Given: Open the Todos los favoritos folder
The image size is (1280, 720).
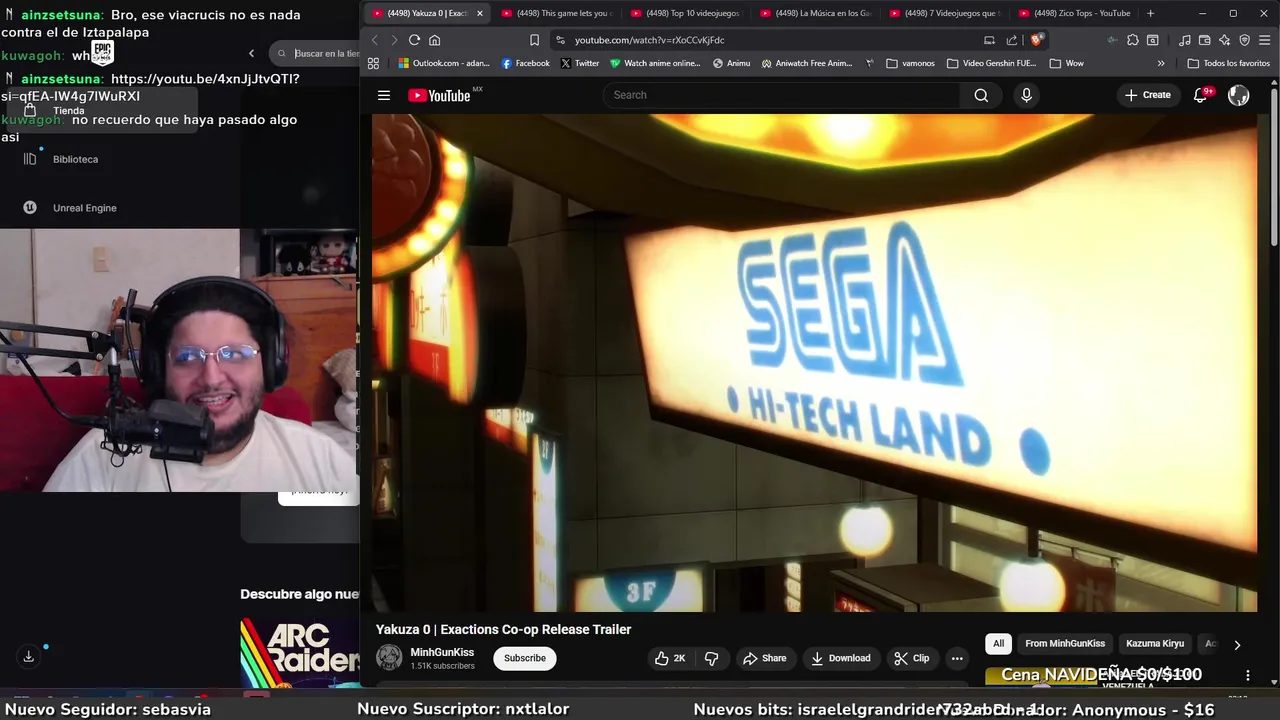Looking at the screenshot, I should click(1229, 63).
